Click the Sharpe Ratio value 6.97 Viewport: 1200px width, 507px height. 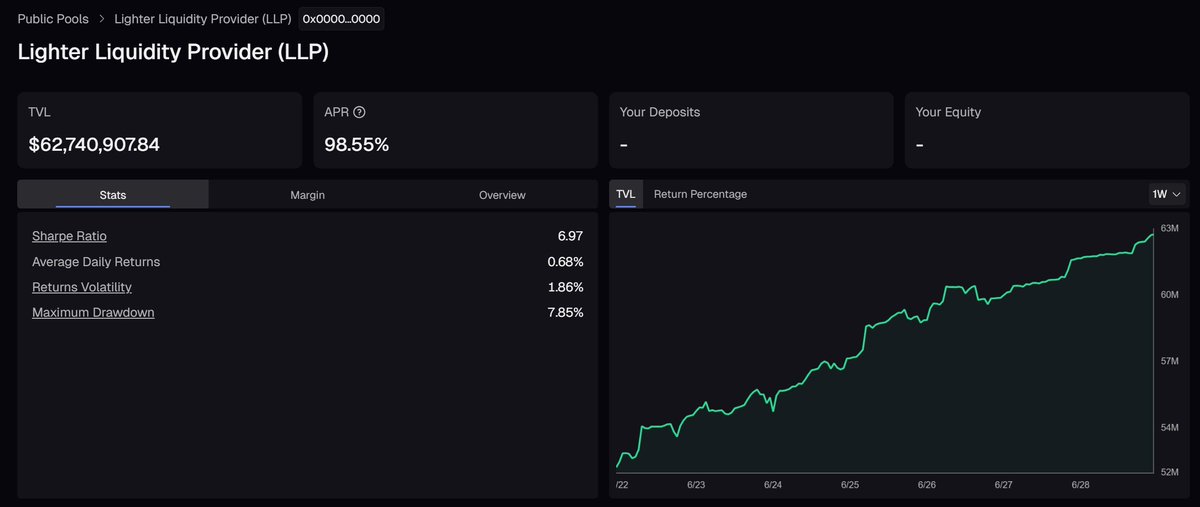570,236
